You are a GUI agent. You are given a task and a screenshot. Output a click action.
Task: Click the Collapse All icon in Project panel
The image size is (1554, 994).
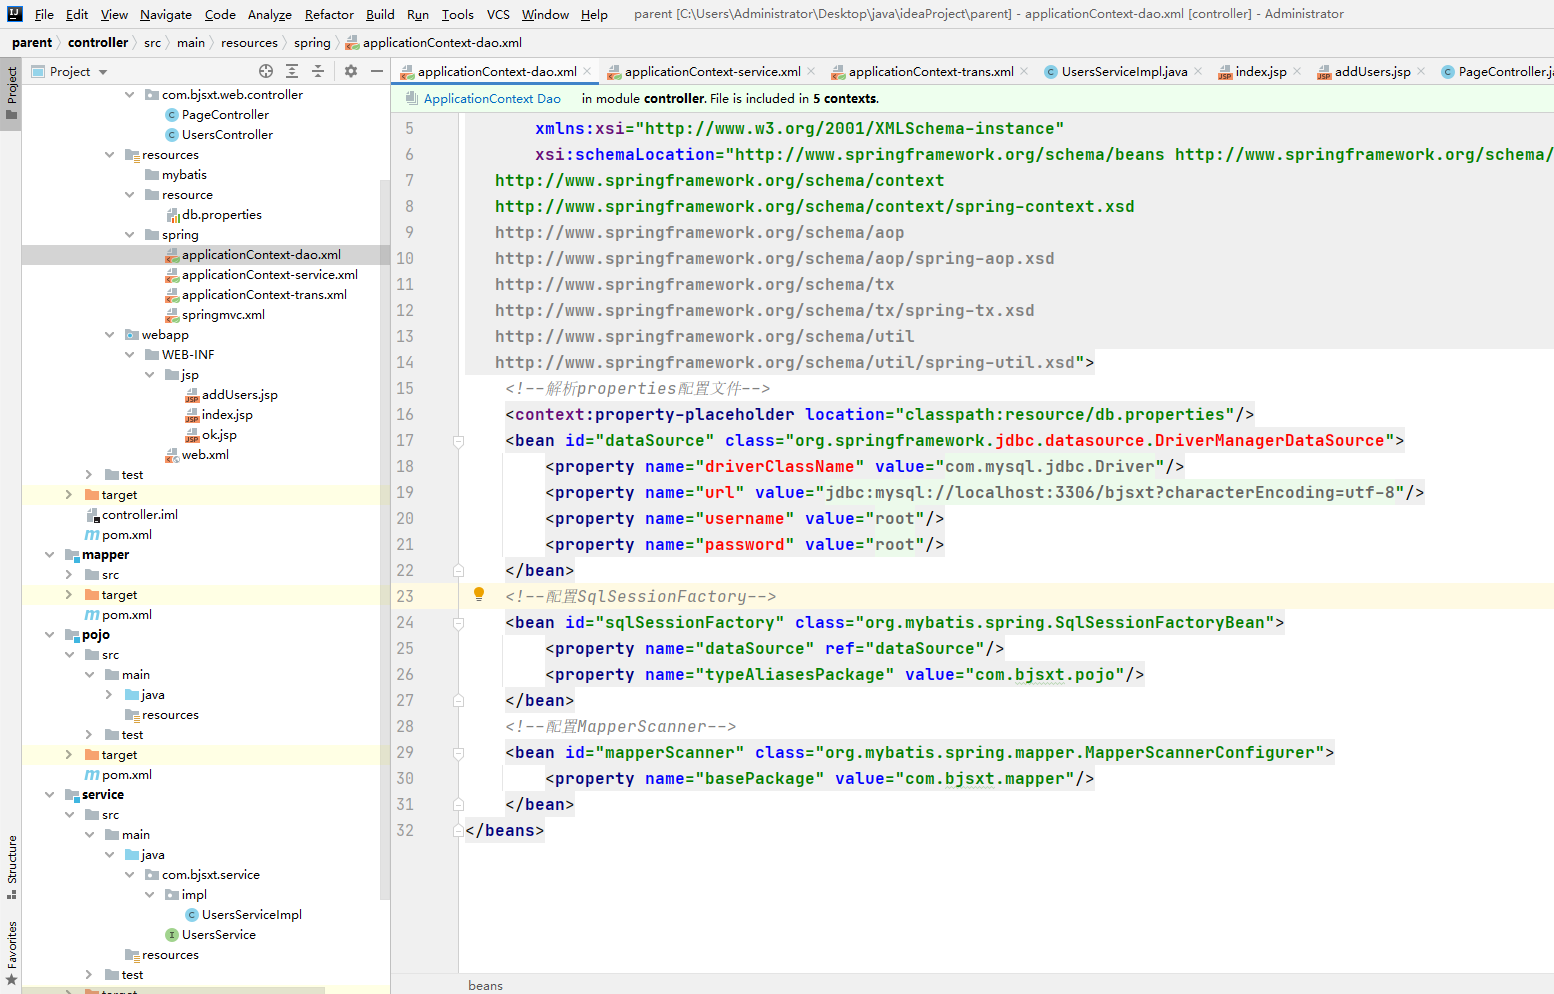[318, 71]
